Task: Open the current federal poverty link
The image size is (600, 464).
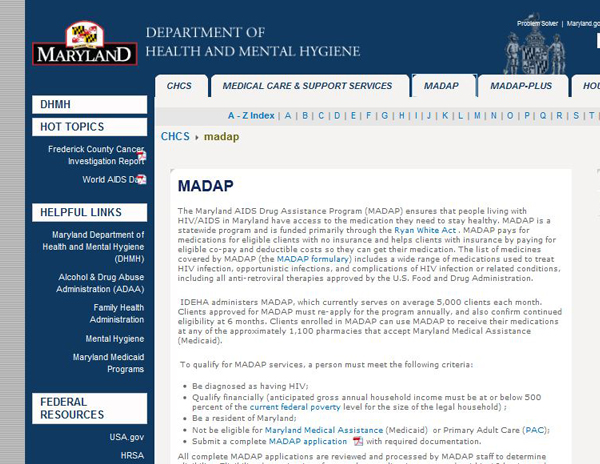Action: (295, 407)
